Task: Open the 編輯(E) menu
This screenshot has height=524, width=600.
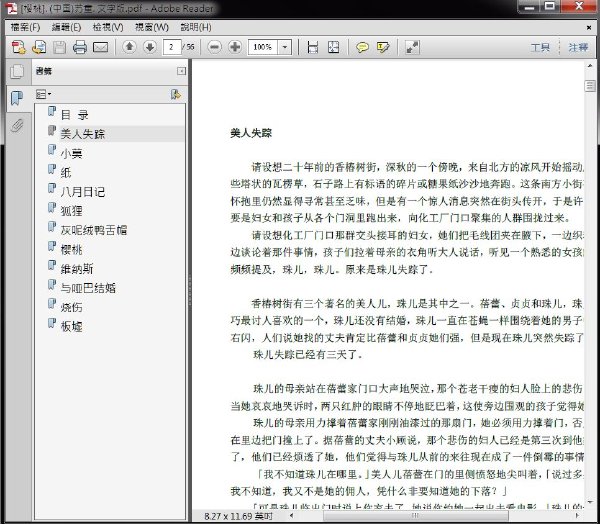Action: [66, 27]
